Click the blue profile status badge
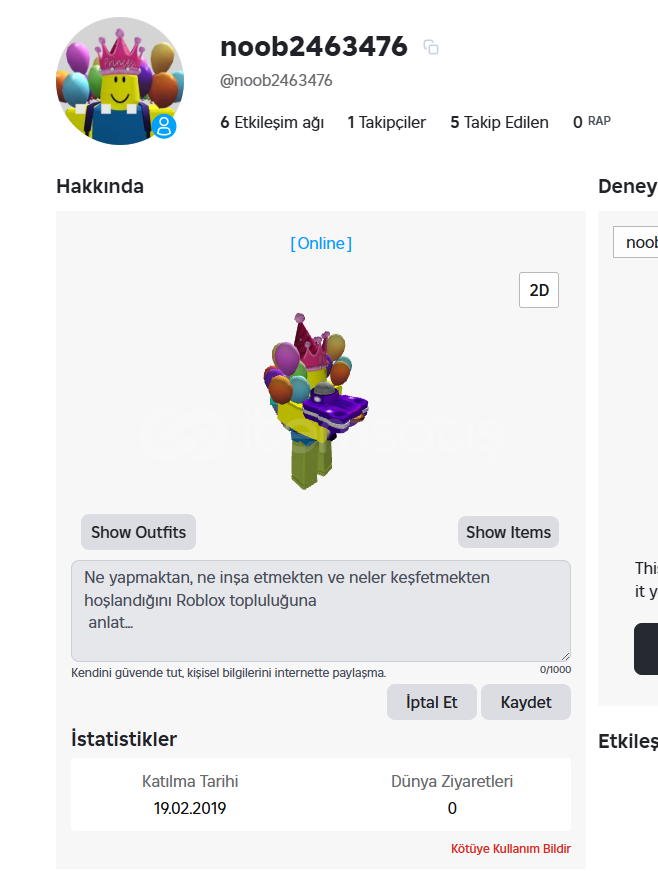The width and height of the screenshot is (658, 871). (x=164, y=126)
